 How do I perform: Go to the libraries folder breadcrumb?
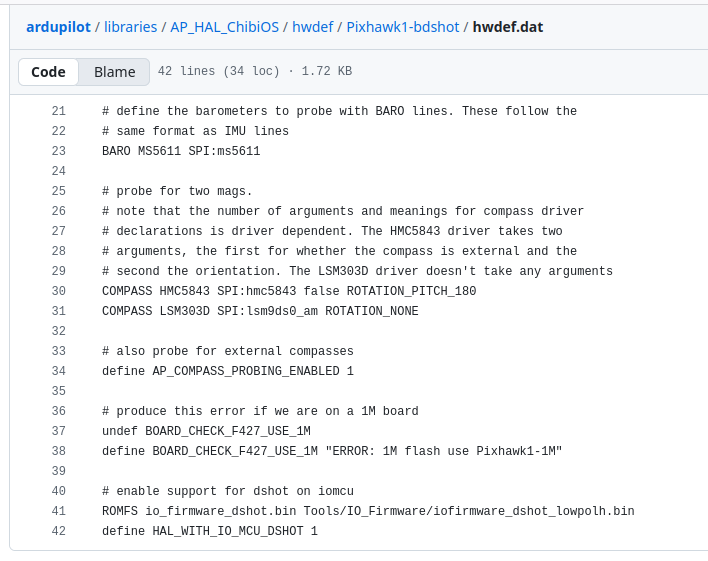point(131,27)
